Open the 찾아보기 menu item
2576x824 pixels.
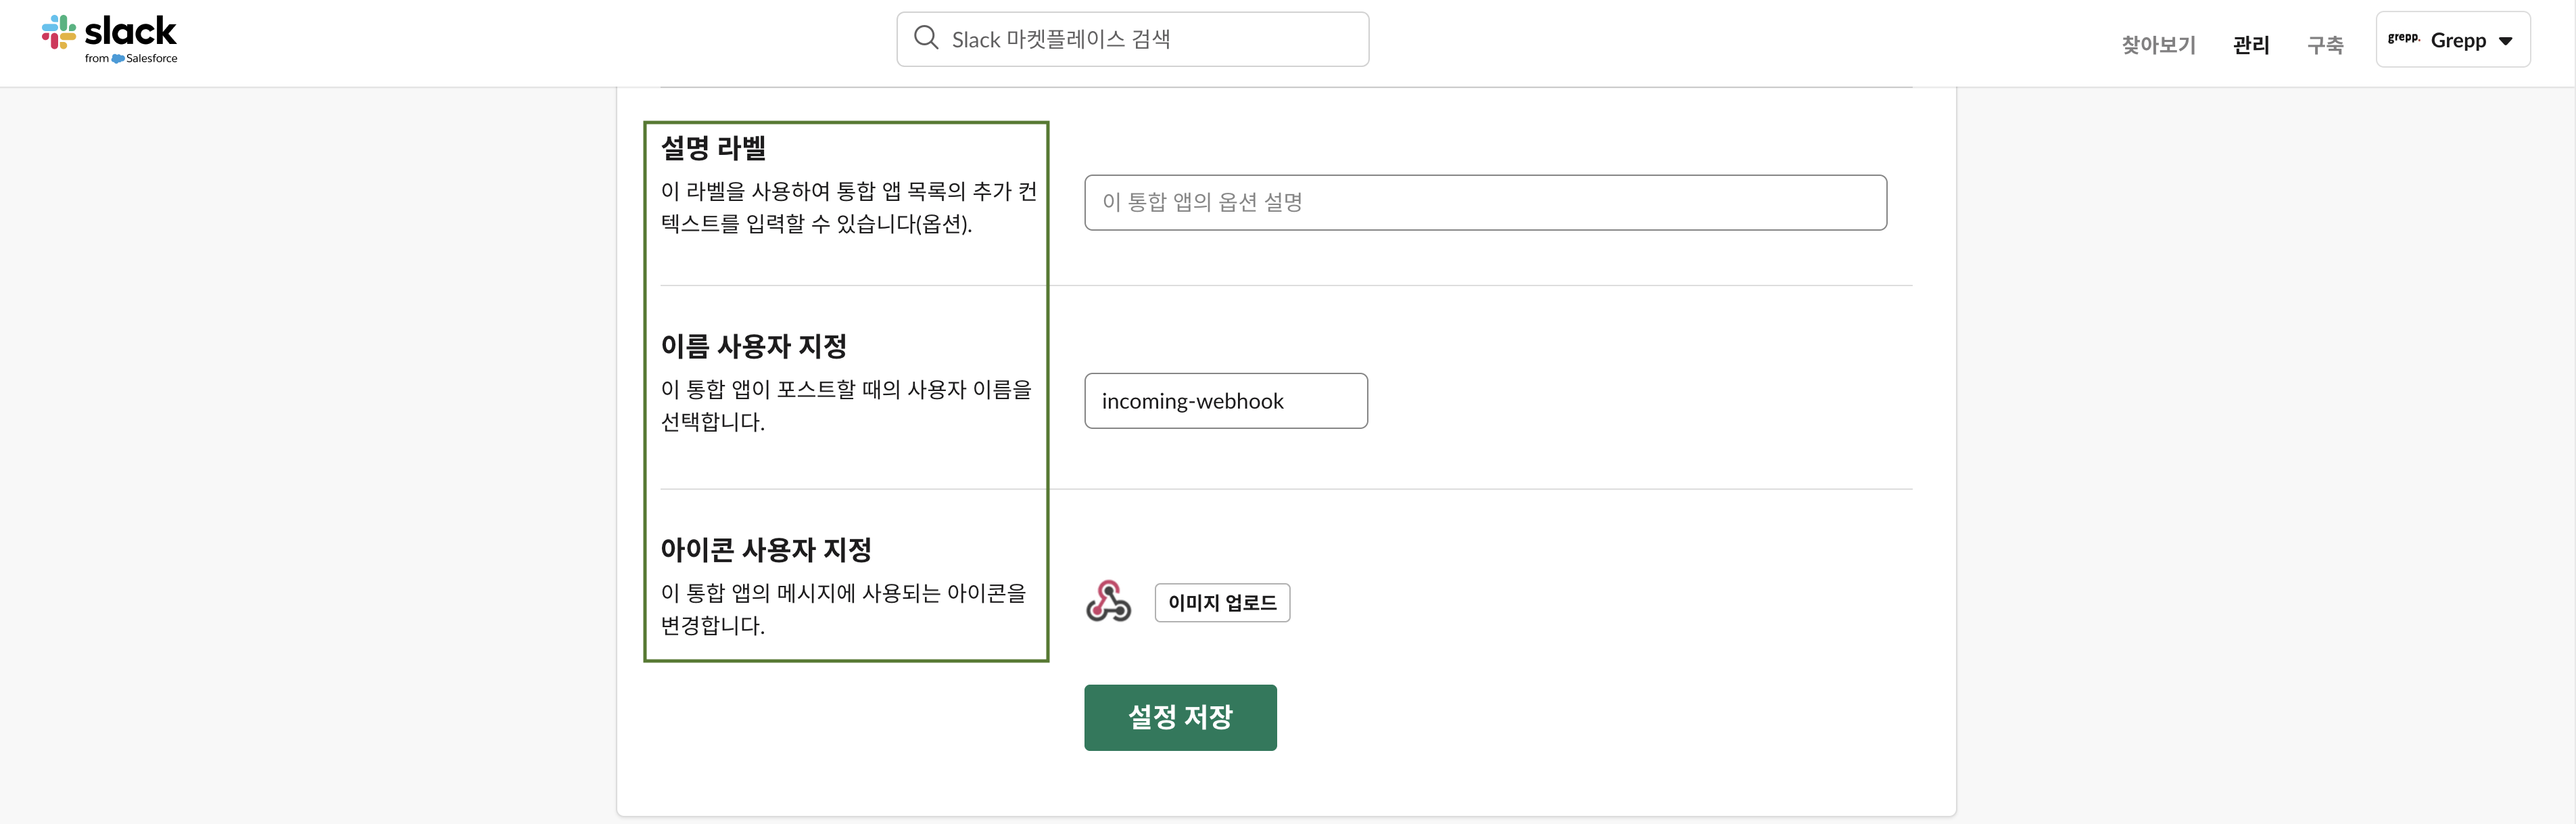coord(2158,45)
